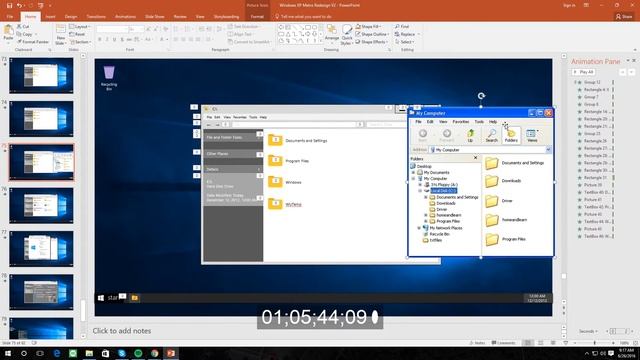640x360 pixels.
Task: Select the Group 23 animation entry
Action: (x=591, y=133)
